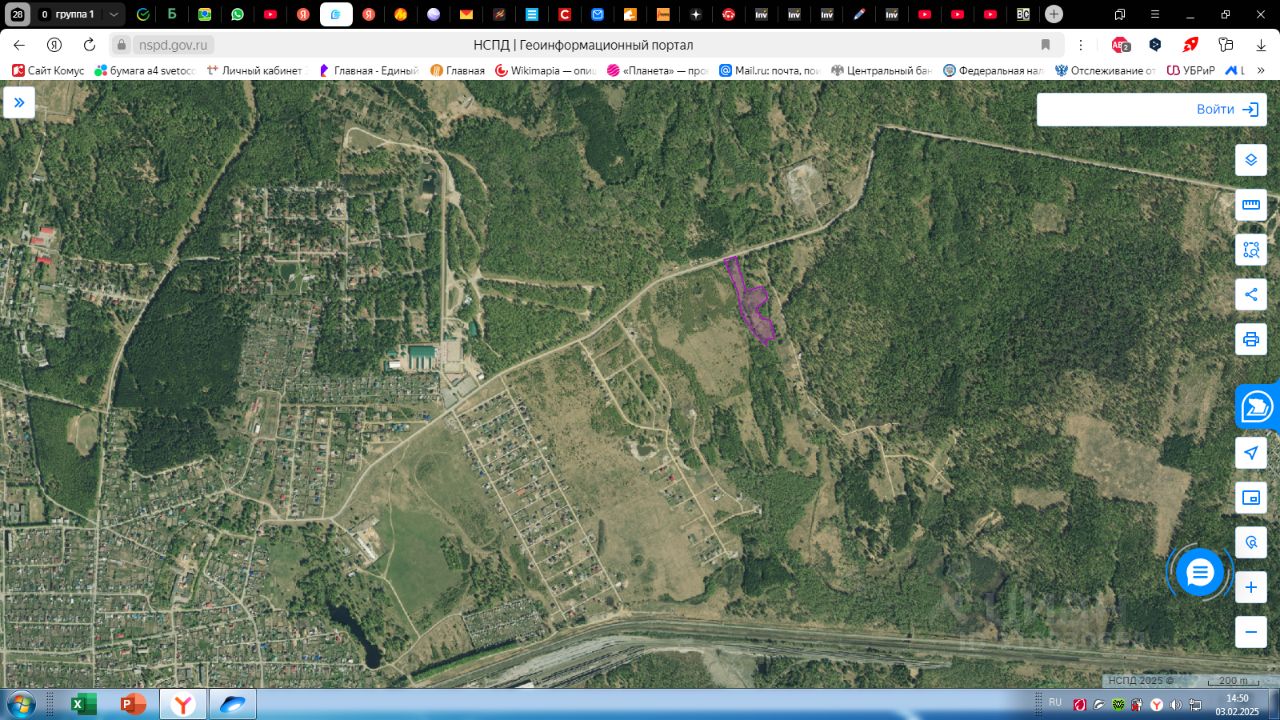The height and width of the screenshot is (720, 1280).
Task: Open the browser main menu hamburger
Action: 1156,15
